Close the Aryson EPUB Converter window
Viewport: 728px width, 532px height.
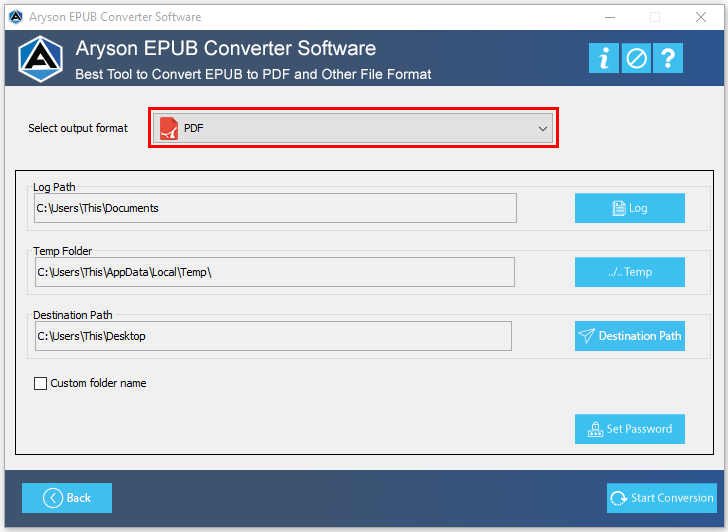point(701,17)
